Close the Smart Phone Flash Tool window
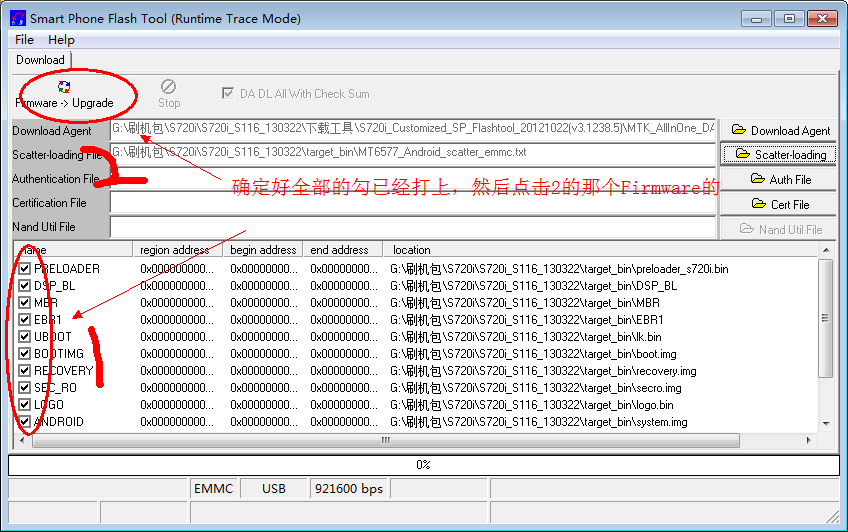Viewport: 848px width, 532px height. point(822,18)
